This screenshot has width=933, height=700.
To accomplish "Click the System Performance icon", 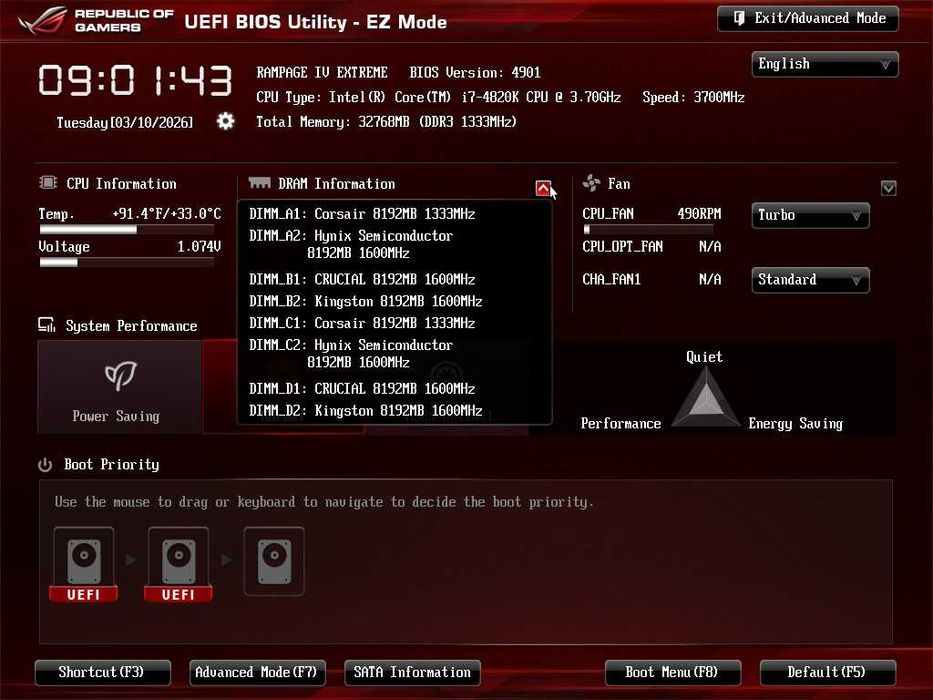I will (x=47, y=325).
